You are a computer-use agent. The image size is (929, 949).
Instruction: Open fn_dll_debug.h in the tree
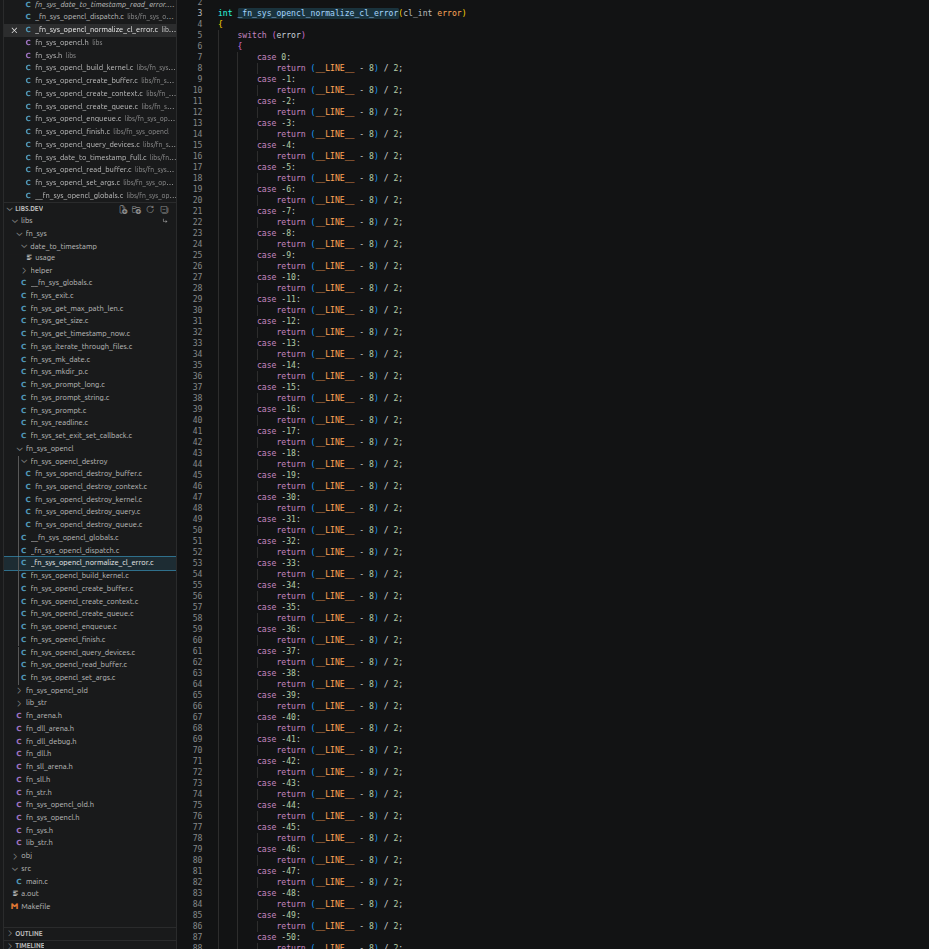click(x=90, y=741)
